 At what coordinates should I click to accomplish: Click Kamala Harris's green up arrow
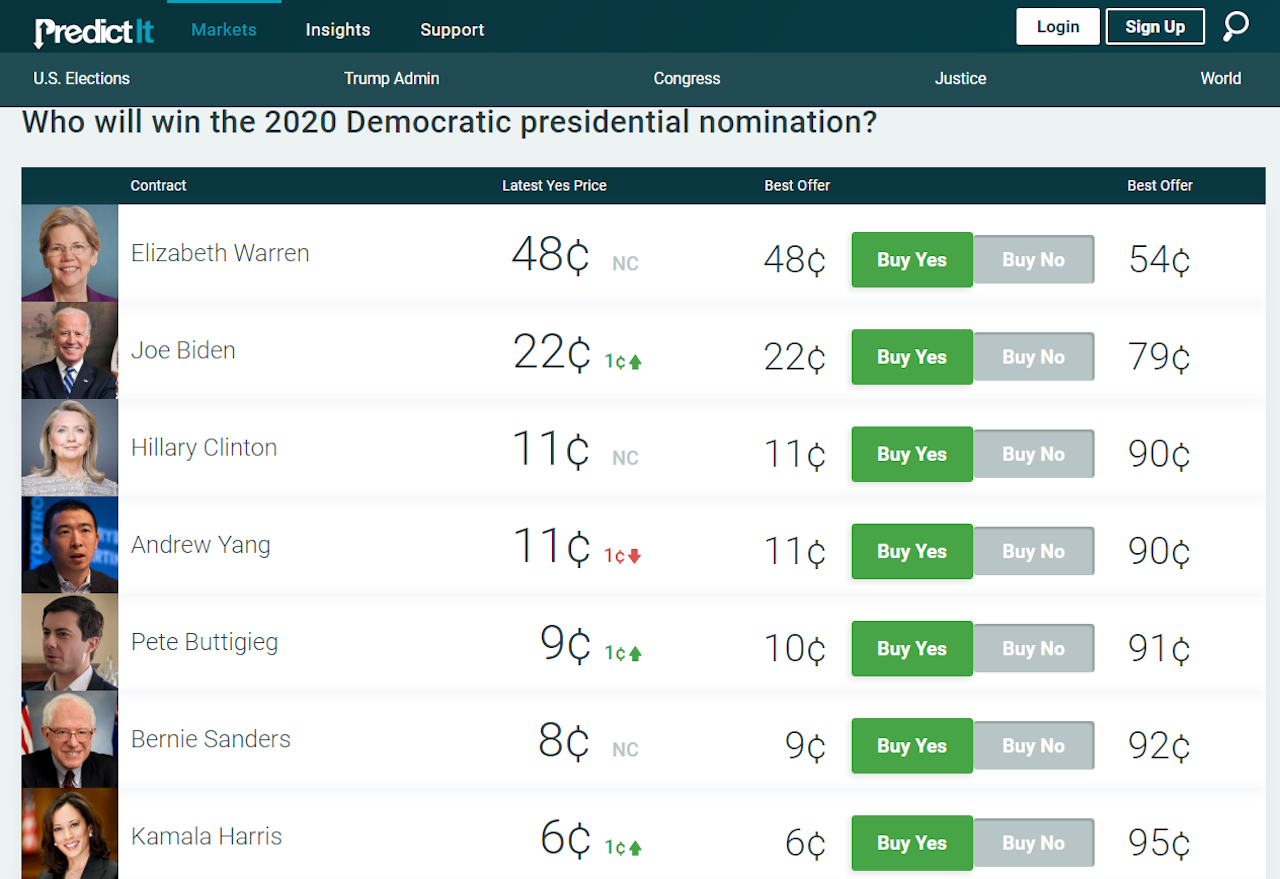point(635,848)
